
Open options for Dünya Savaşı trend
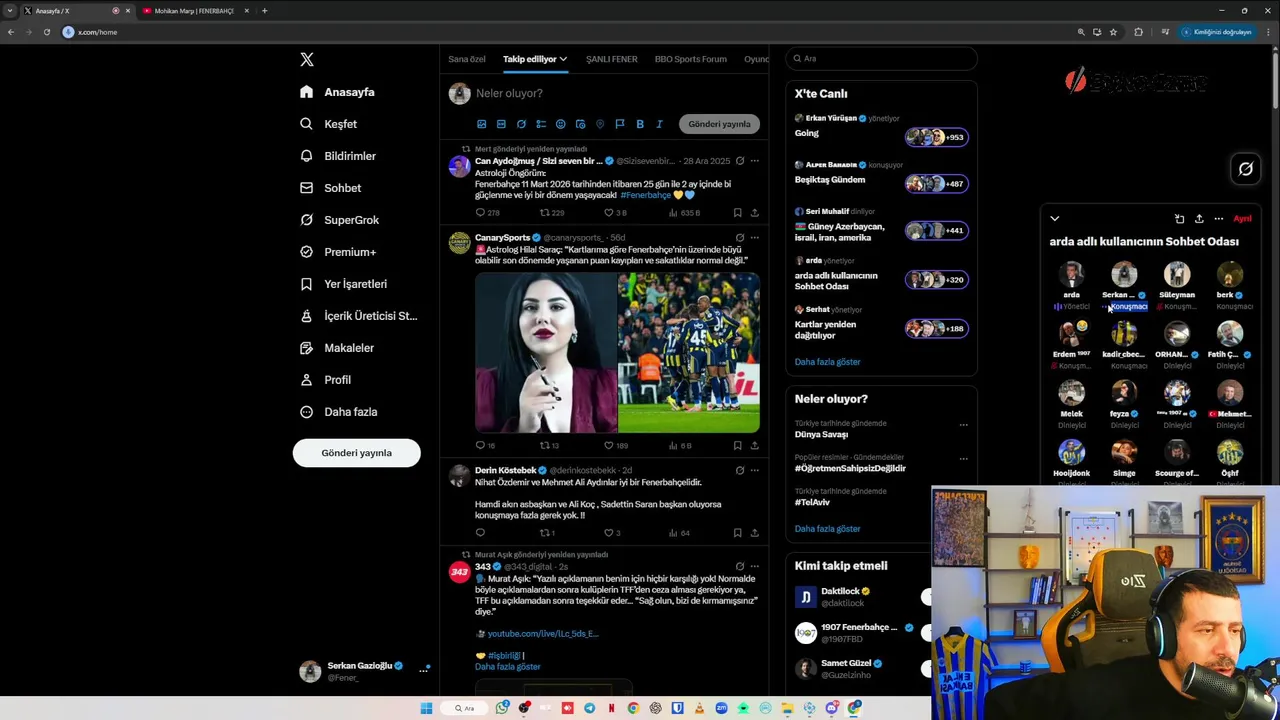(963, 425)
